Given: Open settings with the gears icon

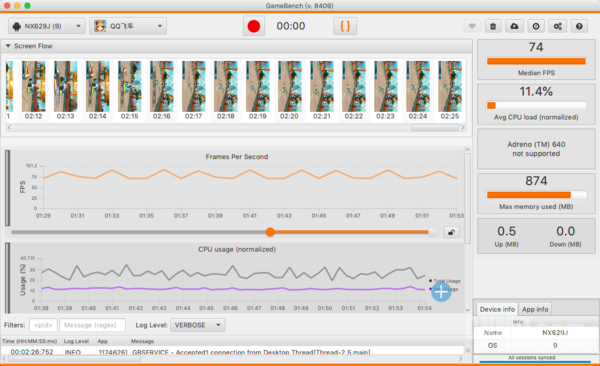Looking at the screenshot, I should (x=558, y=26).
